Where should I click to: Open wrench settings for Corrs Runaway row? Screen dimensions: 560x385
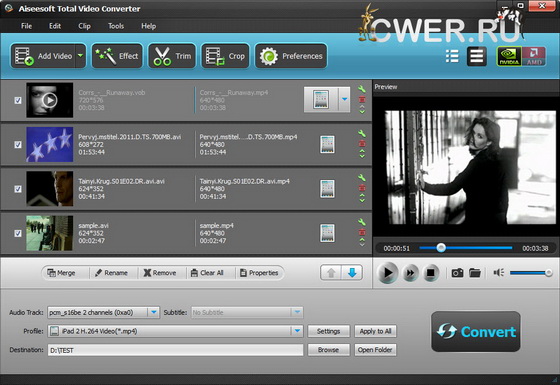click(x=362, y=89)
